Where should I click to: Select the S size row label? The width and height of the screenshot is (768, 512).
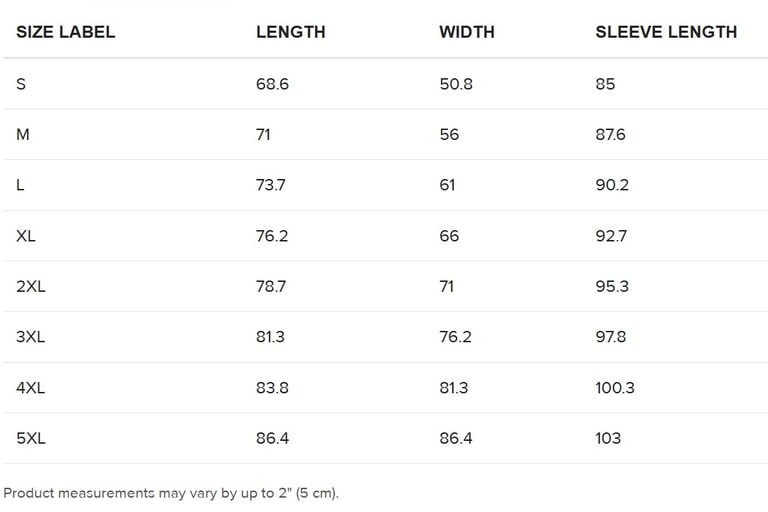pyautogui.click(x=21, y=84)
